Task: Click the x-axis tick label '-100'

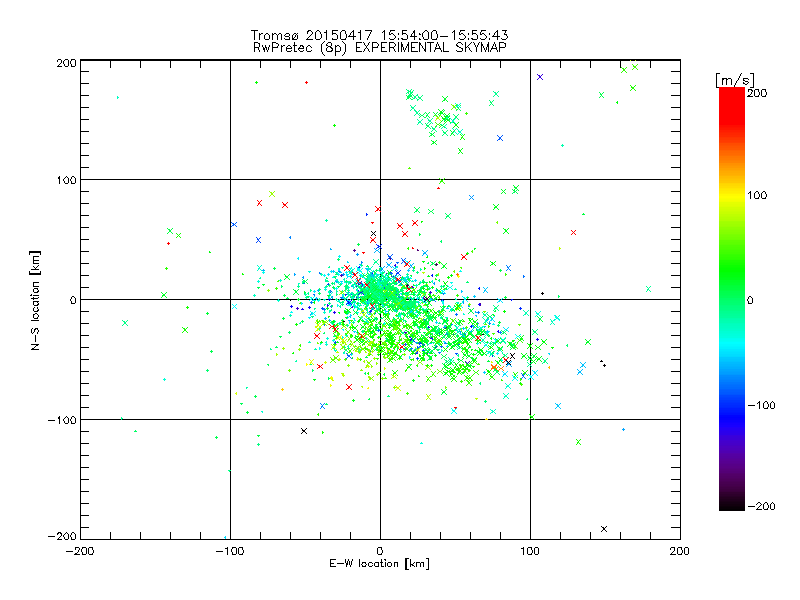Action: tap(230, 551)
